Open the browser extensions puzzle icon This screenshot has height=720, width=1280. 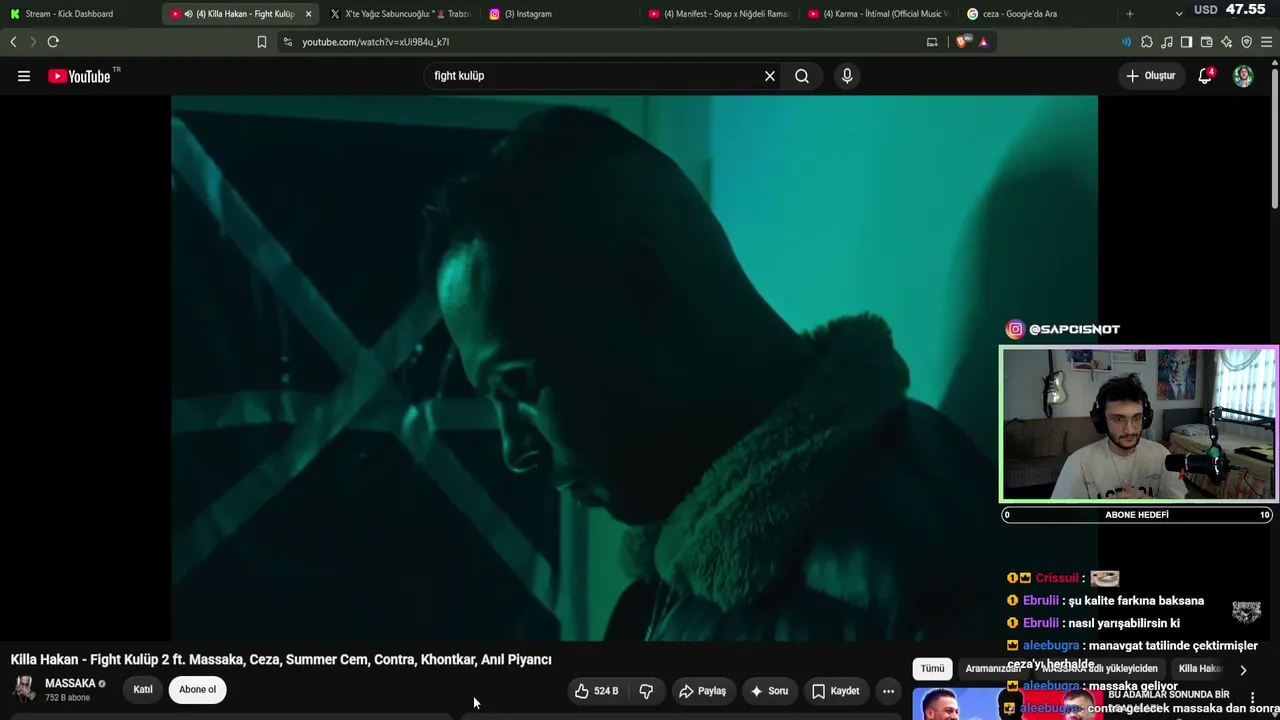pyautogui.click(x=1147, y=42)
